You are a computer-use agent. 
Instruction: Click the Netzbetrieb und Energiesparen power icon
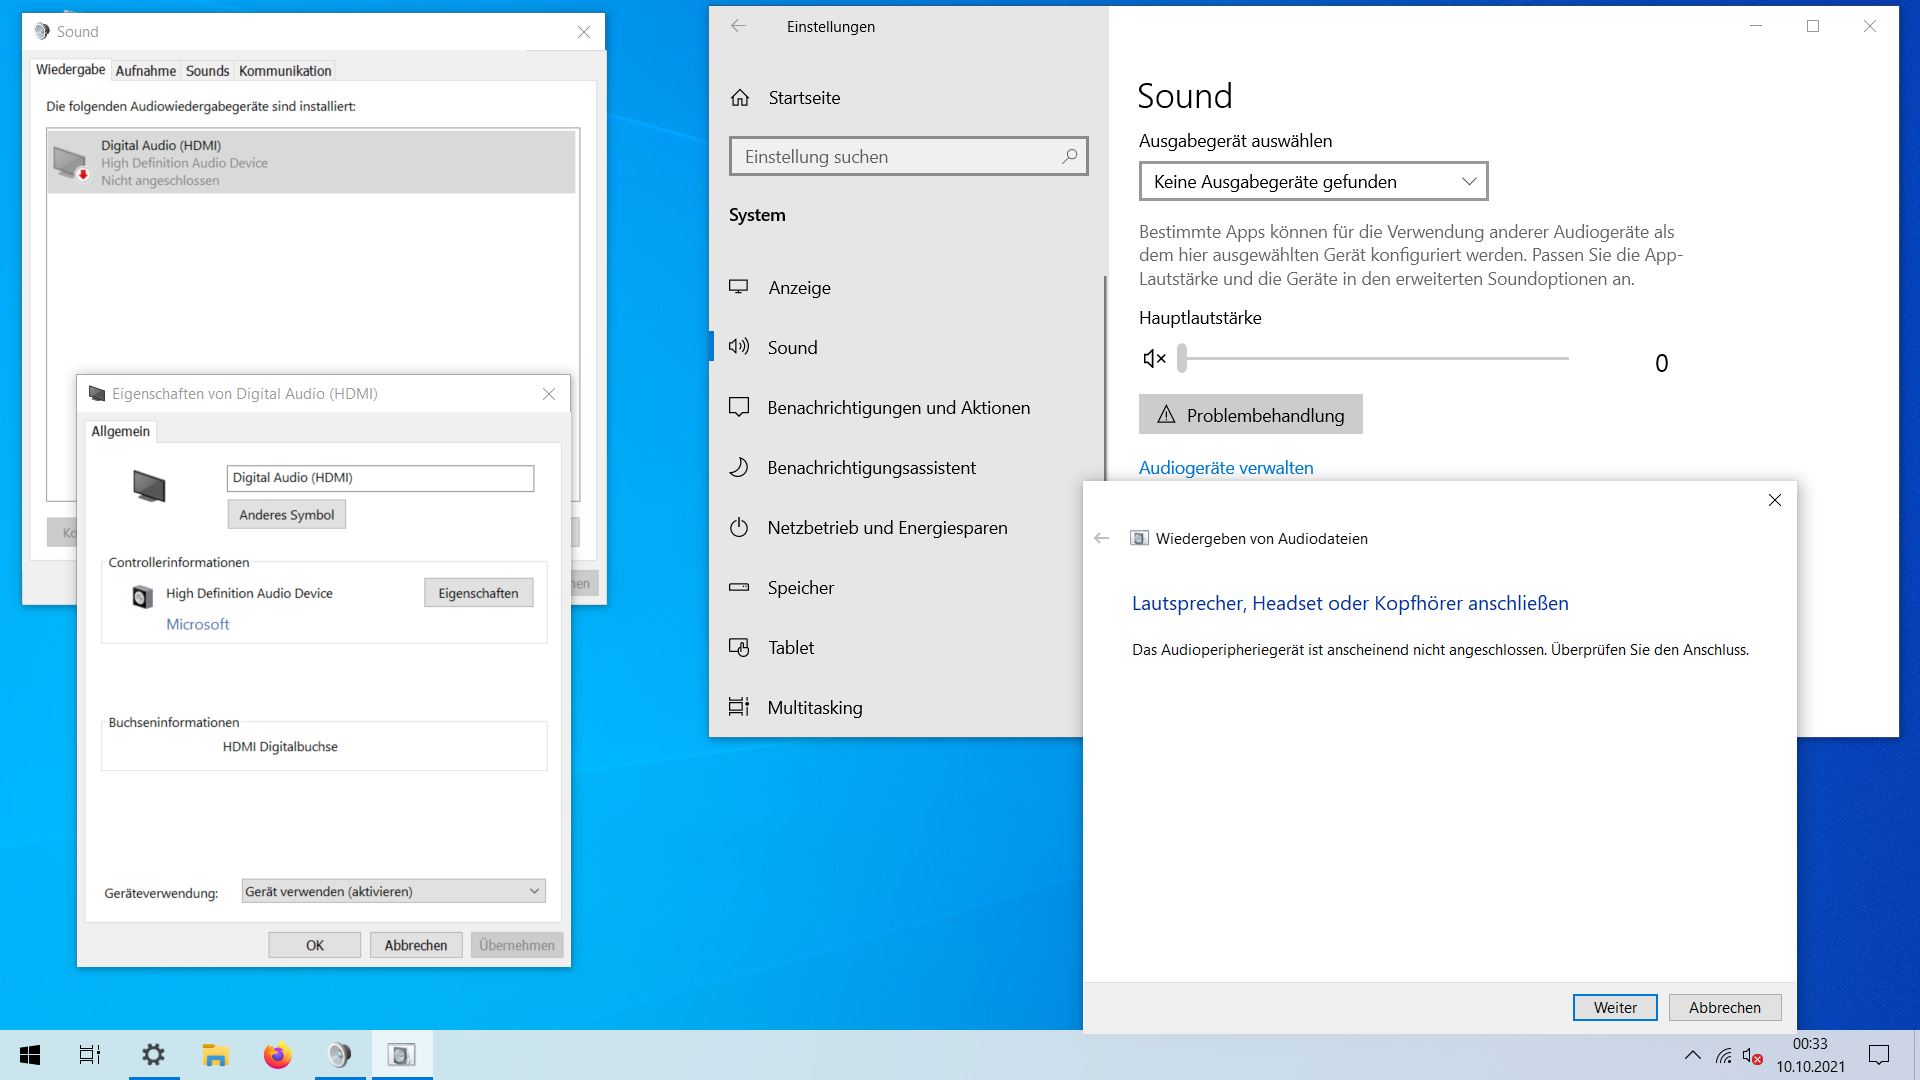(x=739, y=528)
